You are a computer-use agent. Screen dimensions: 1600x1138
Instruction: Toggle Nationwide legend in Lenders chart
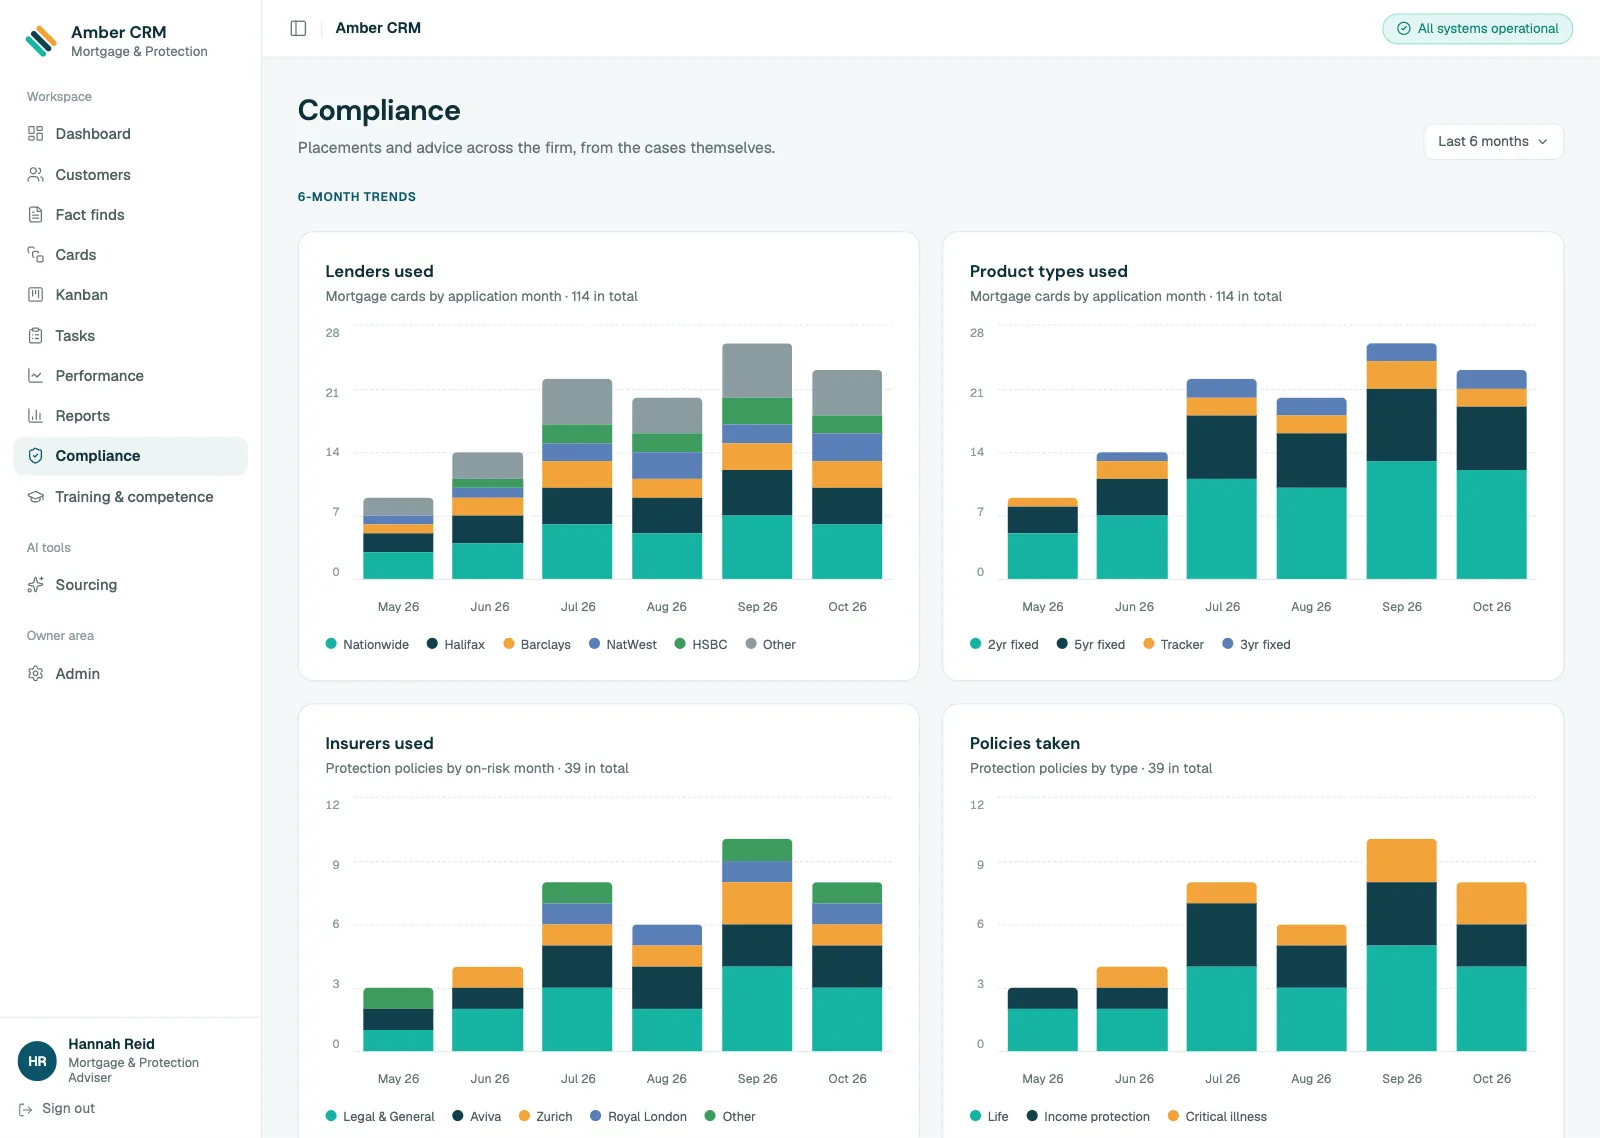[367, 645]
